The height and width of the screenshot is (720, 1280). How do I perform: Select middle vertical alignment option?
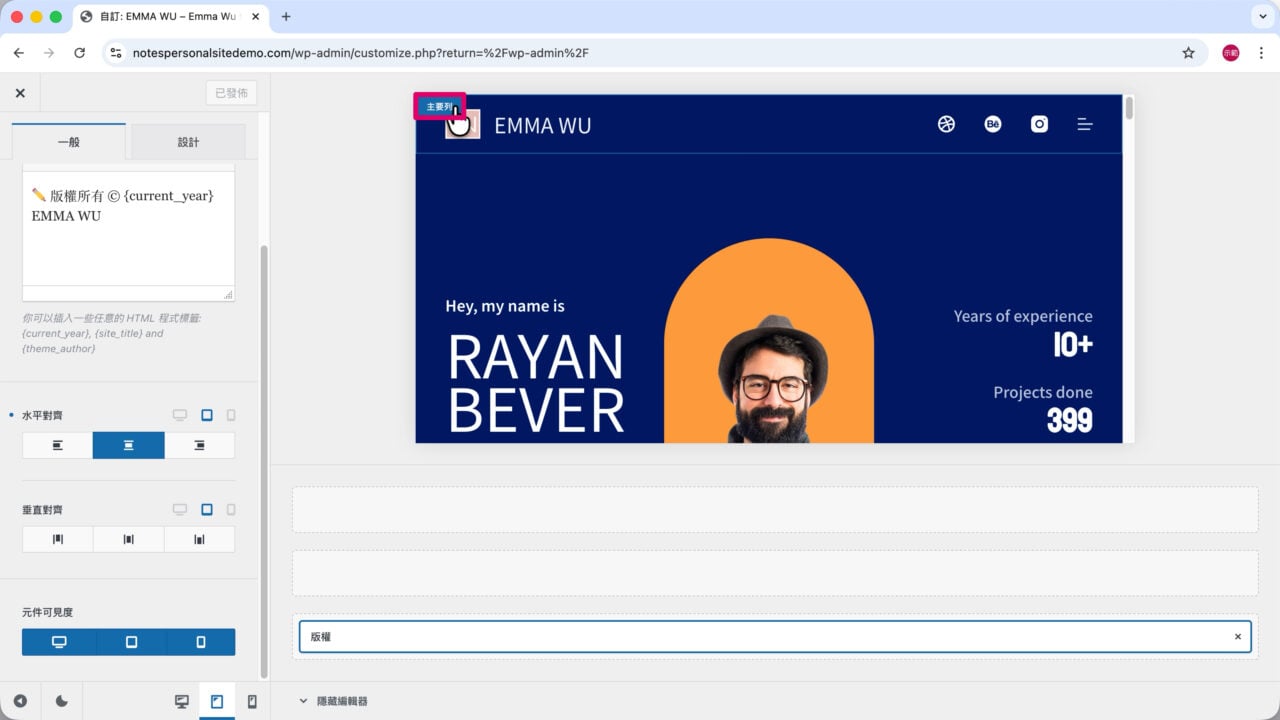129,539
